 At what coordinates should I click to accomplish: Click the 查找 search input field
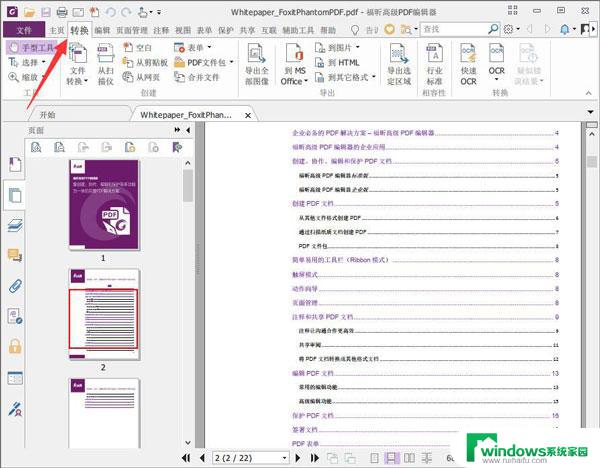[x=454, y=29]
